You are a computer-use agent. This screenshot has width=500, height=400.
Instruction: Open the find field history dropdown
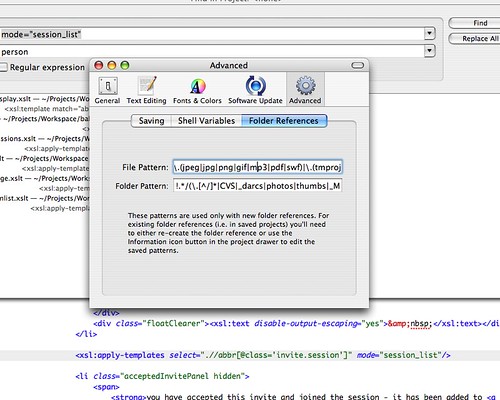click(x=430, y=33)
